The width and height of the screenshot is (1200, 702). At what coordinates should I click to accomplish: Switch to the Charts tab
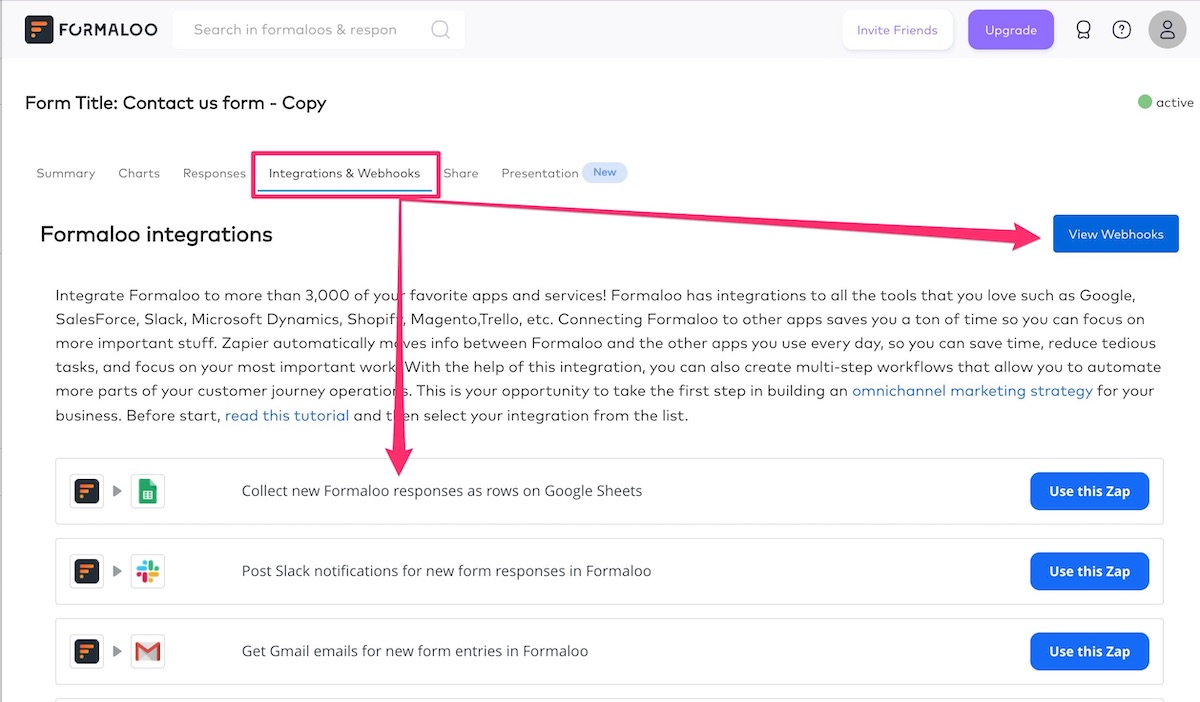click(139, 173)
